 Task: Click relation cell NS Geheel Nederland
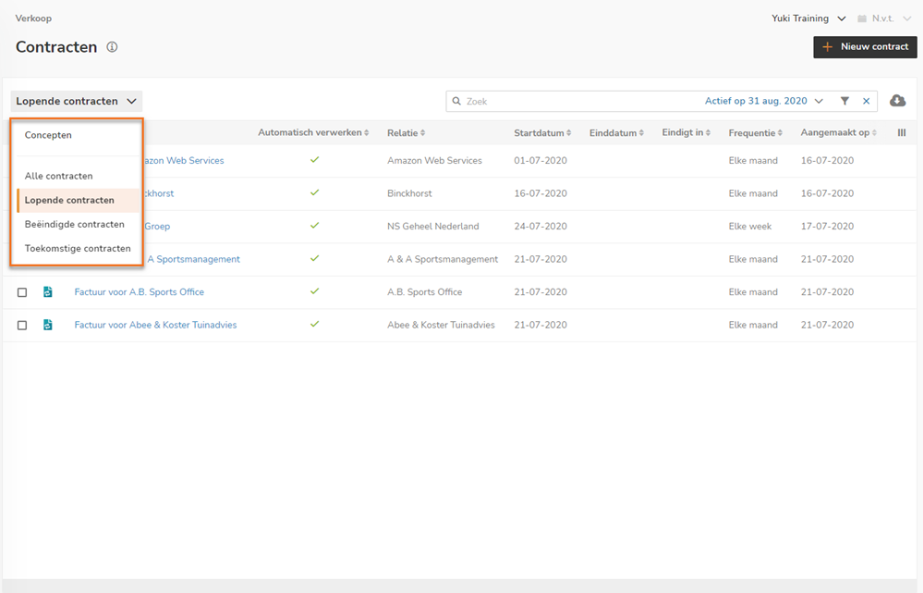(x=433, y=226)
